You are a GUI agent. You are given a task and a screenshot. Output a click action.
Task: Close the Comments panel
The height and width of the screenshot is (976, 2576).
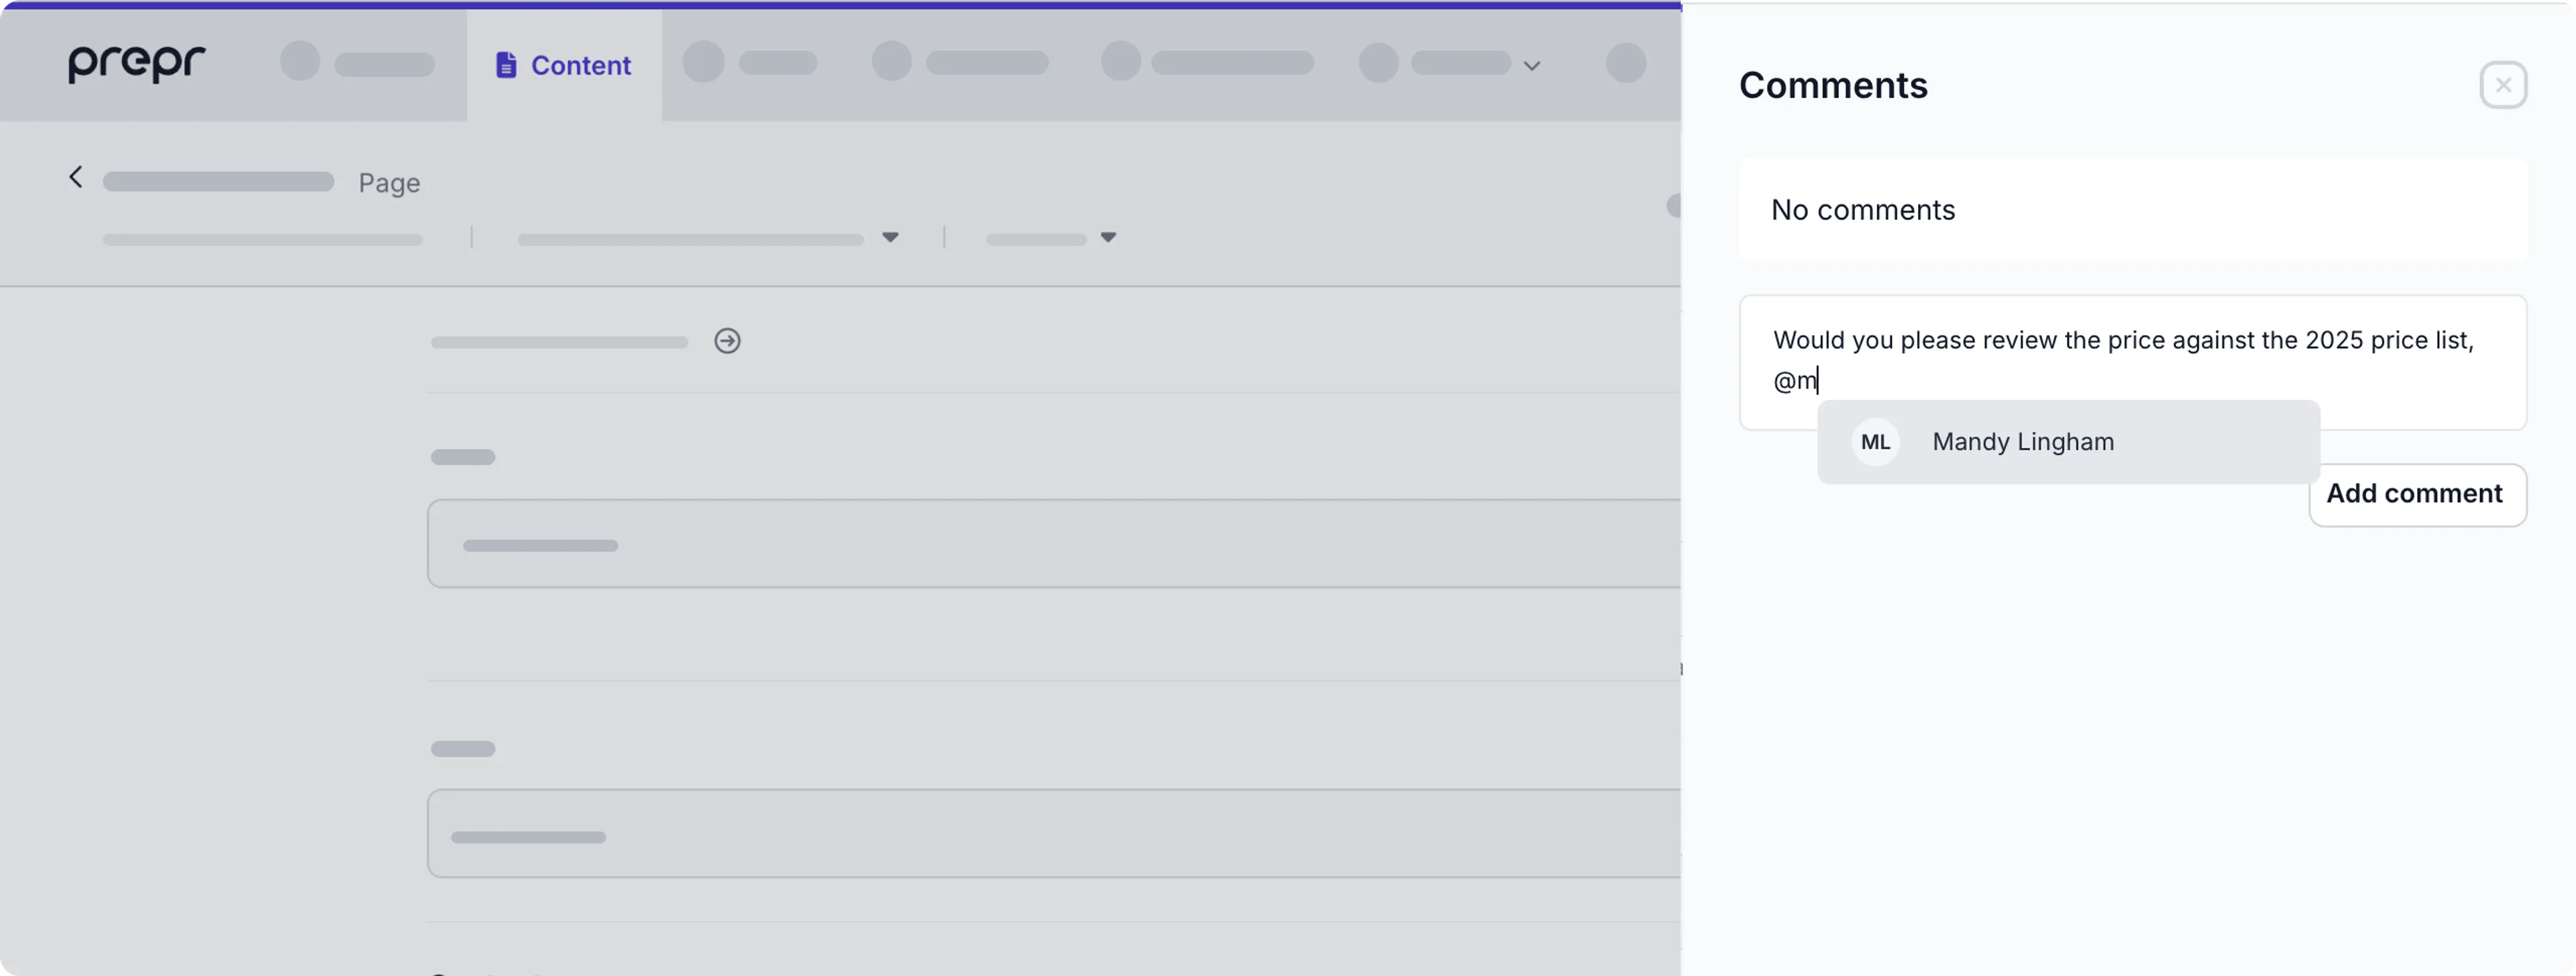2503,85
